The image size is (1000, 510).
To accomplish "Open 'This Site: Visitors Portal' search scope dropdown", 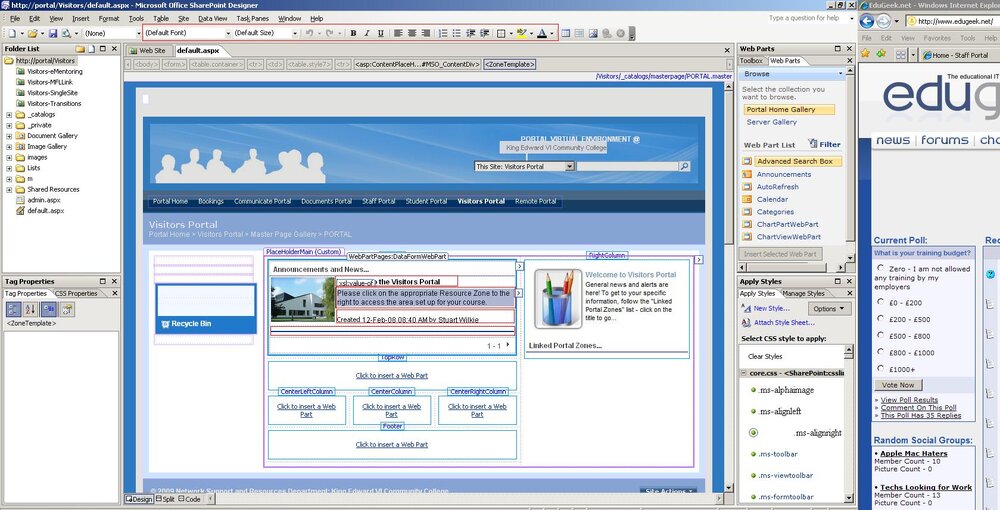I will coord(570,166).
